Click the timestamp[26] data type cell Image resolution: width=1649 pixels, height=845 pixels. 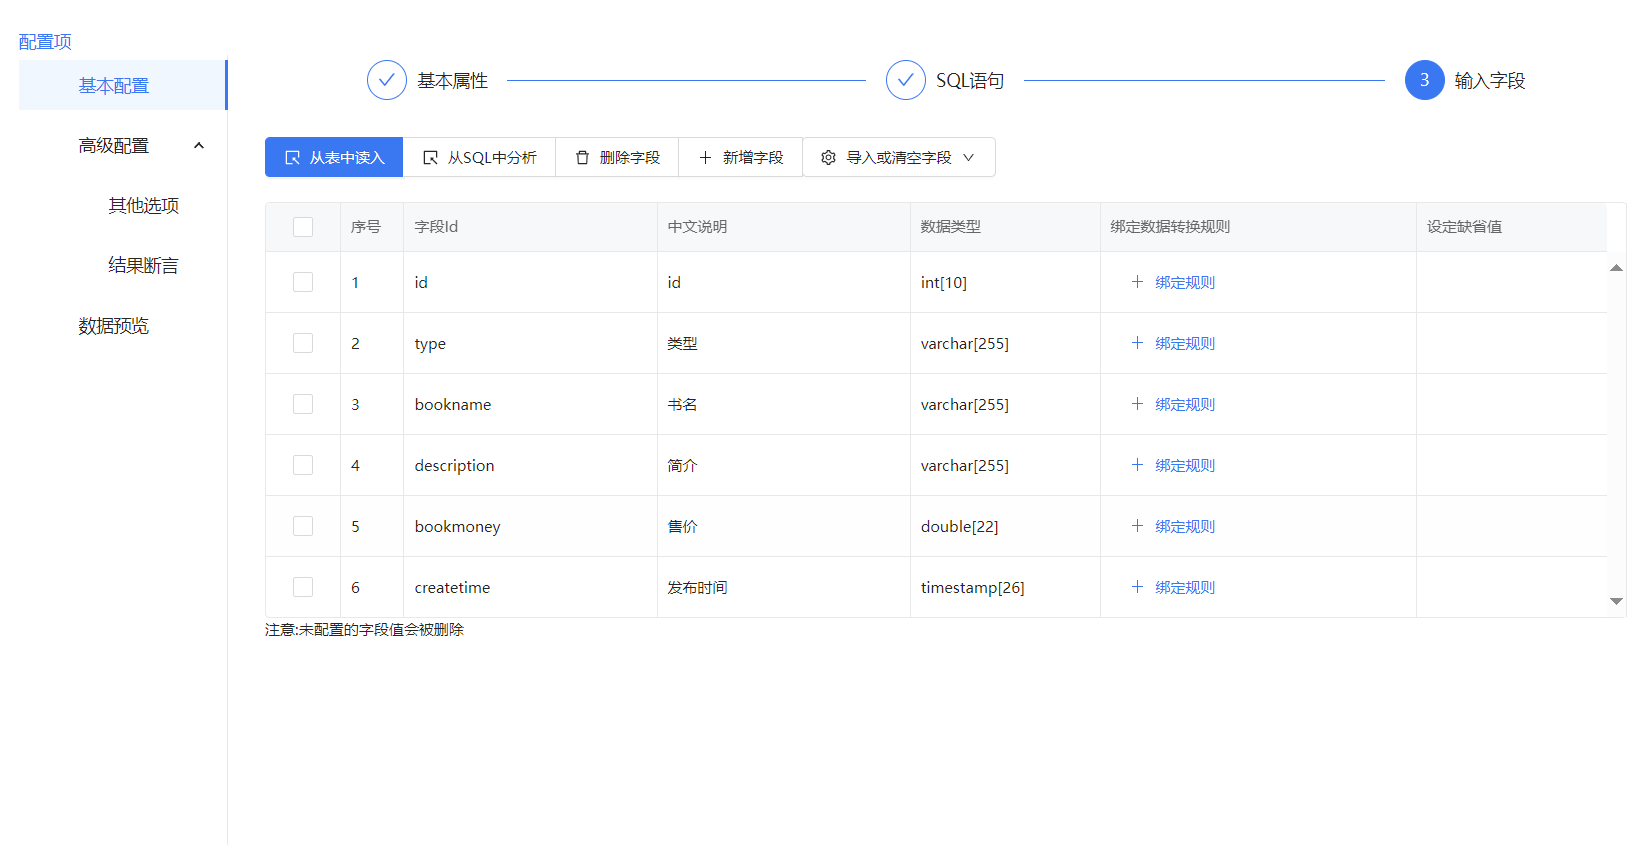pos(1005,587)
